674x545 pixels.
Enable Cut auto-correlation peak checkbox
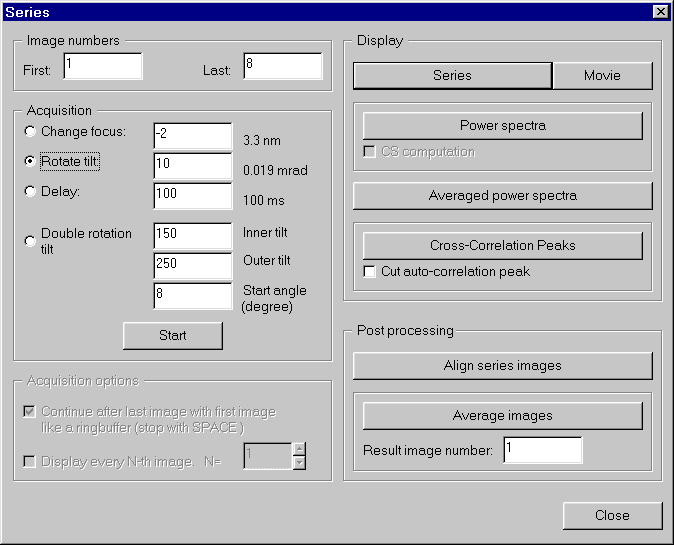[x=370, y=271]
